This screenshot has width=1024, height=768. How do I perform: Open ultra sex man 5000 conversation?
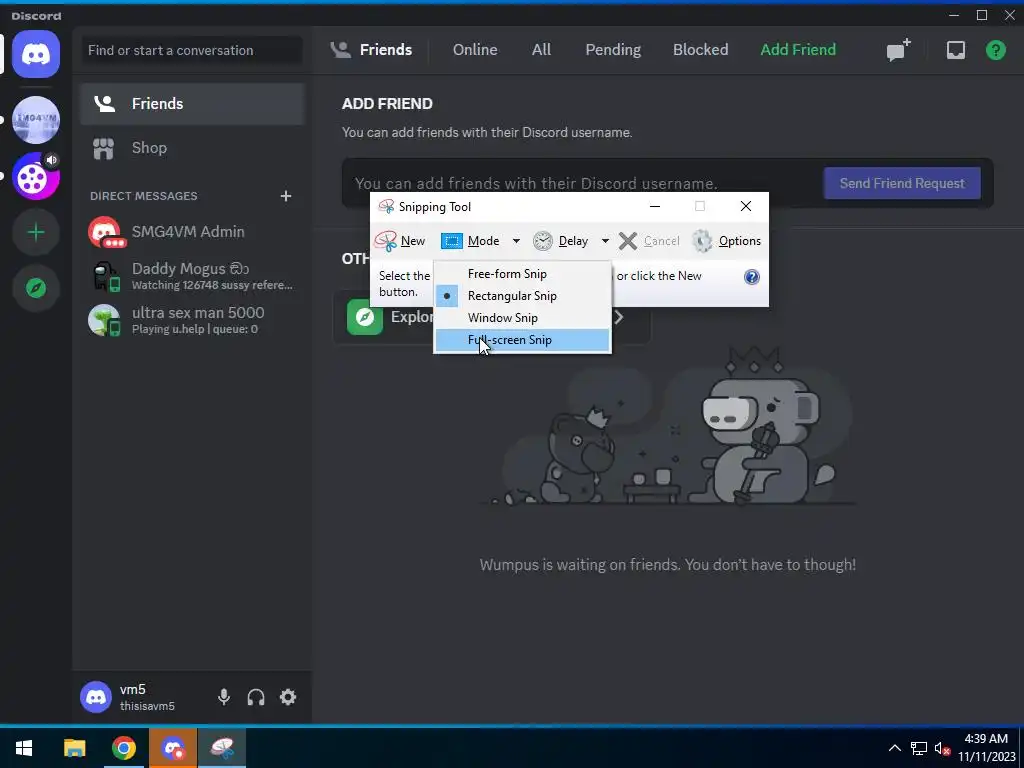tap(193, 320)
